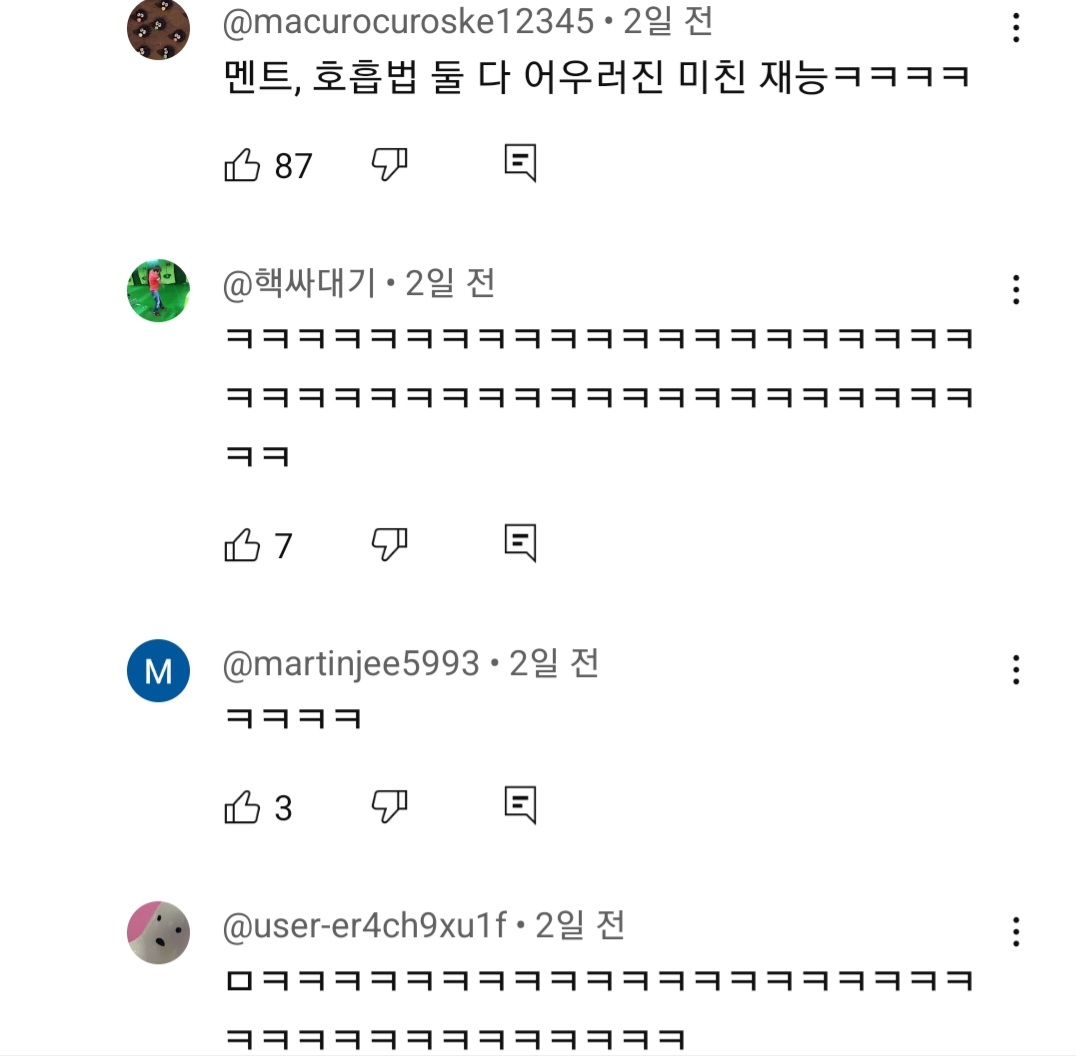Screen dimensions: 1076x1056
Task: Dislike the comment by @macurocuroske12345
Action: click(x=389, y=164)
